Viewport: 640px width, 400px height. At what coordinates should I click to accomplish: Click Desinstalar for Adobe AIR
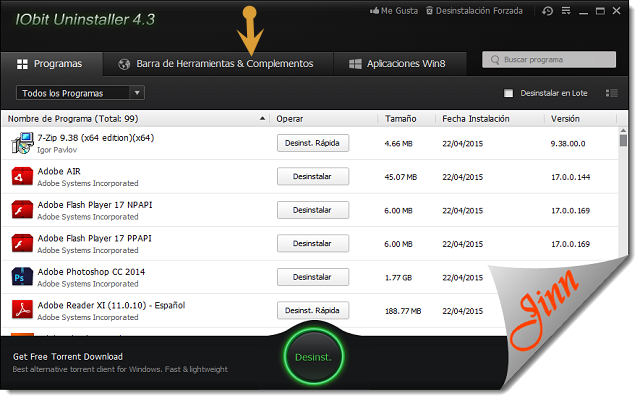(x=313, y=176)
